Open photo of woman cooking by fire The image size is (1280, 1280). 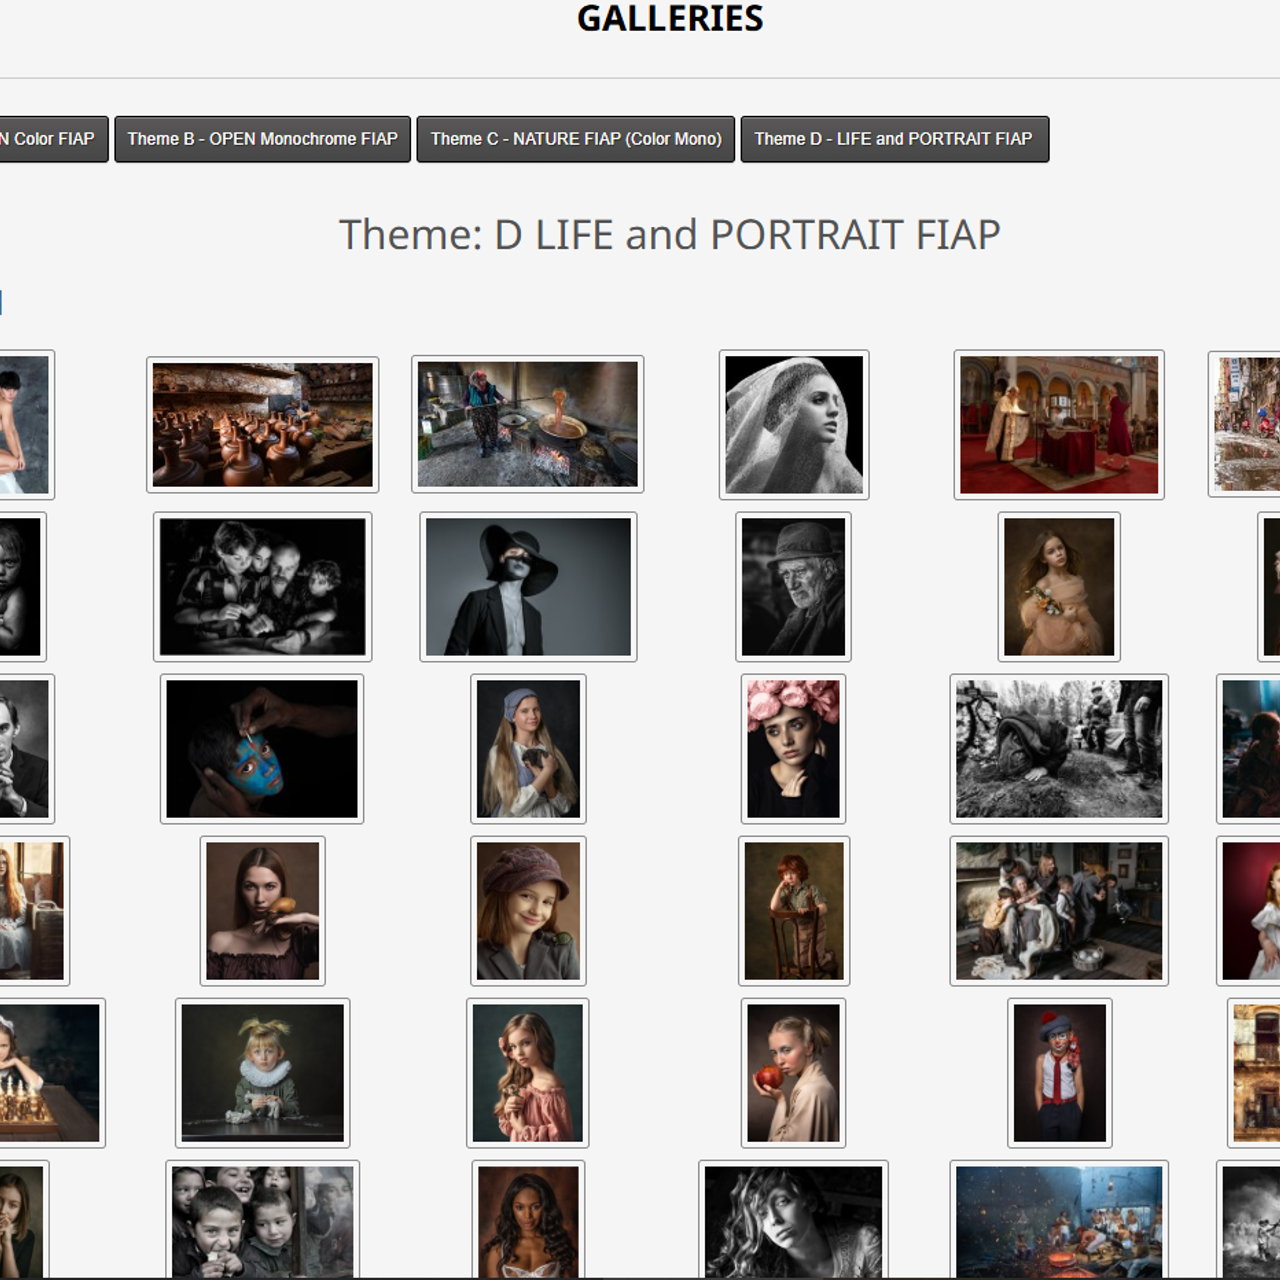(x=528, y=424)
